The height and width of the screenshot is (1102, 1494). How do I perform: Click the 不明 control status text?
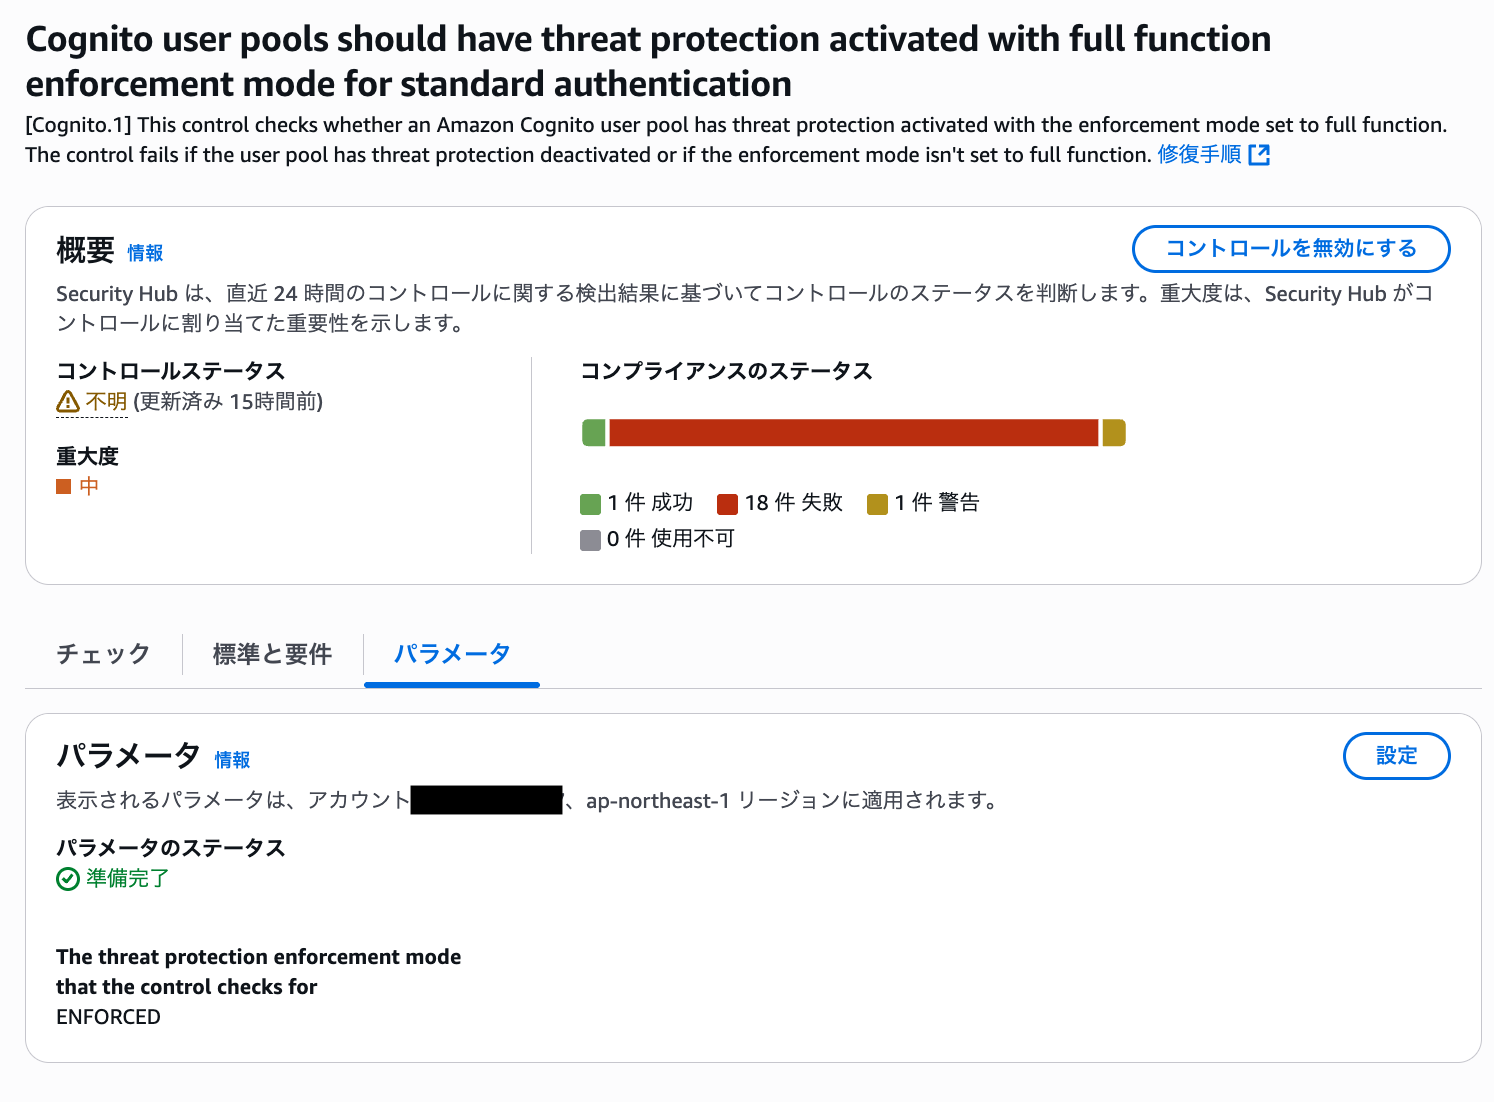point(107,402)
